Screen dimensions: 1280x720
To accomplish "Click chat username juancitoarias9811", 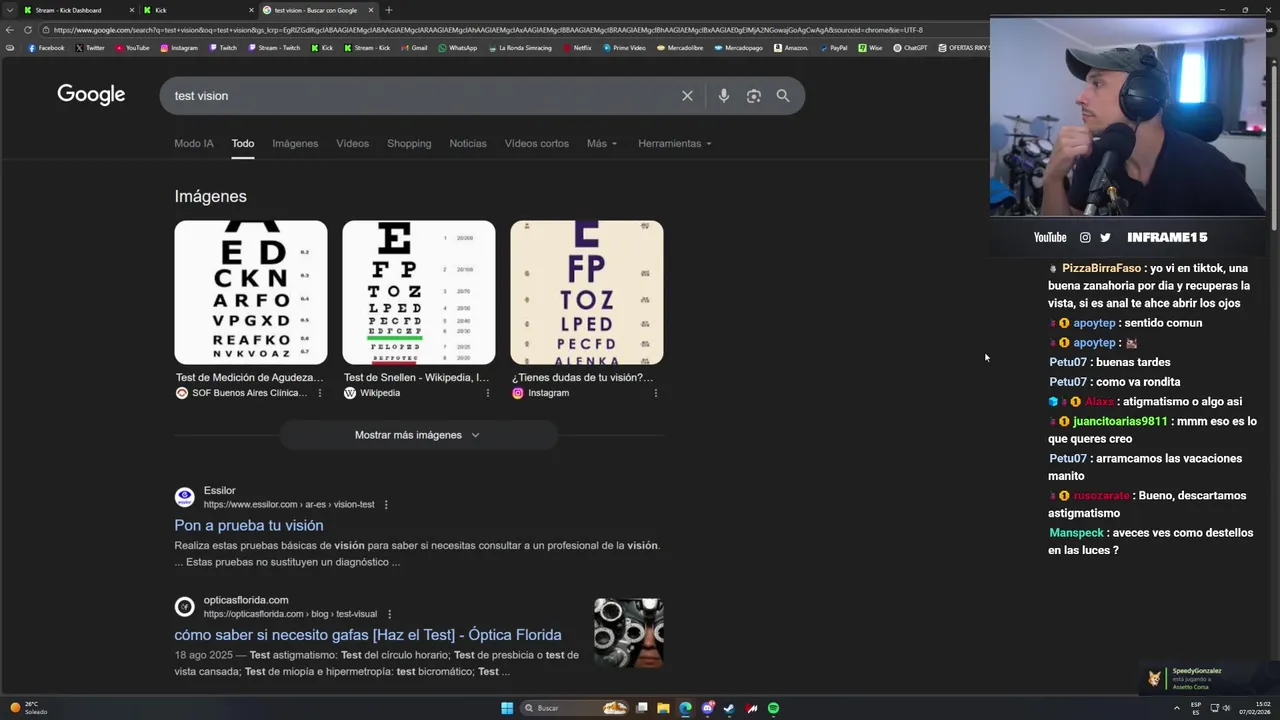I will pyautogui.click(x=1120, y=421).
